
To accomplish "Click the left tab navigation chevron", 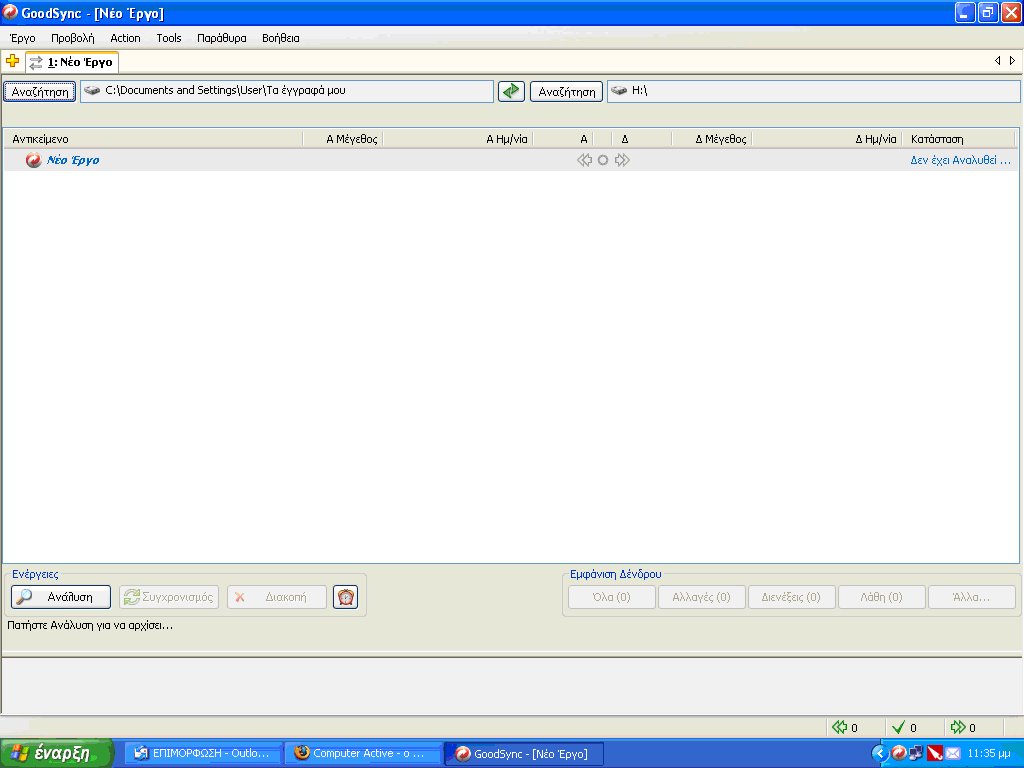I will (x=998, y=60).
